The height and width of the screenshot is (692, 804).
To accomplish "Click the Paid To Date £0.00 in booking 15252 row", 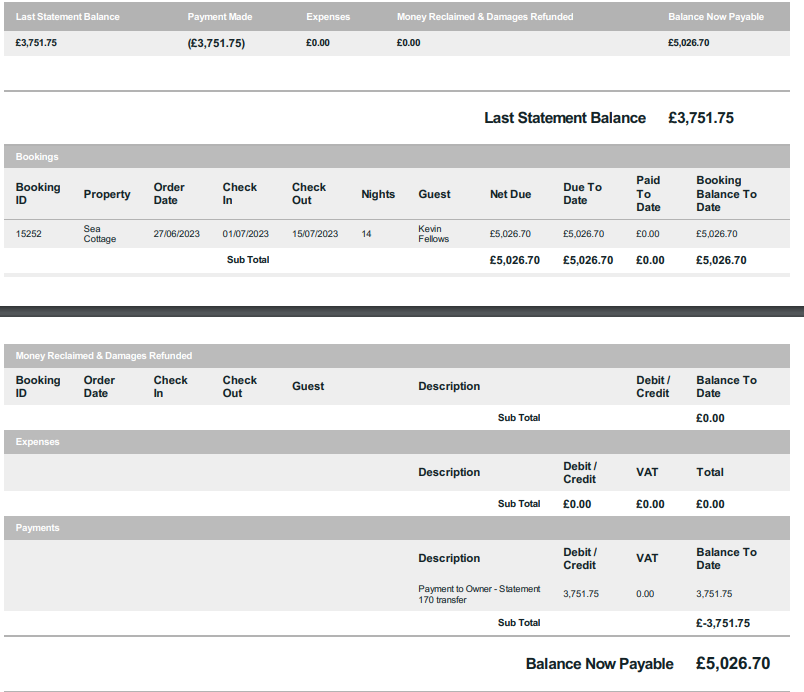I will click(648, 234).
